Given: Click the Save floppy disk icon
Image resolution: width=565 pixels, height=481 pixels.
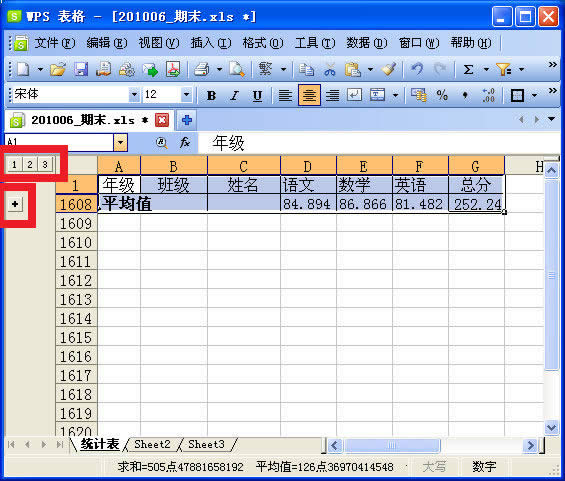Looking at the screenshot, I should pyautogui.click(x=81, y=69).
